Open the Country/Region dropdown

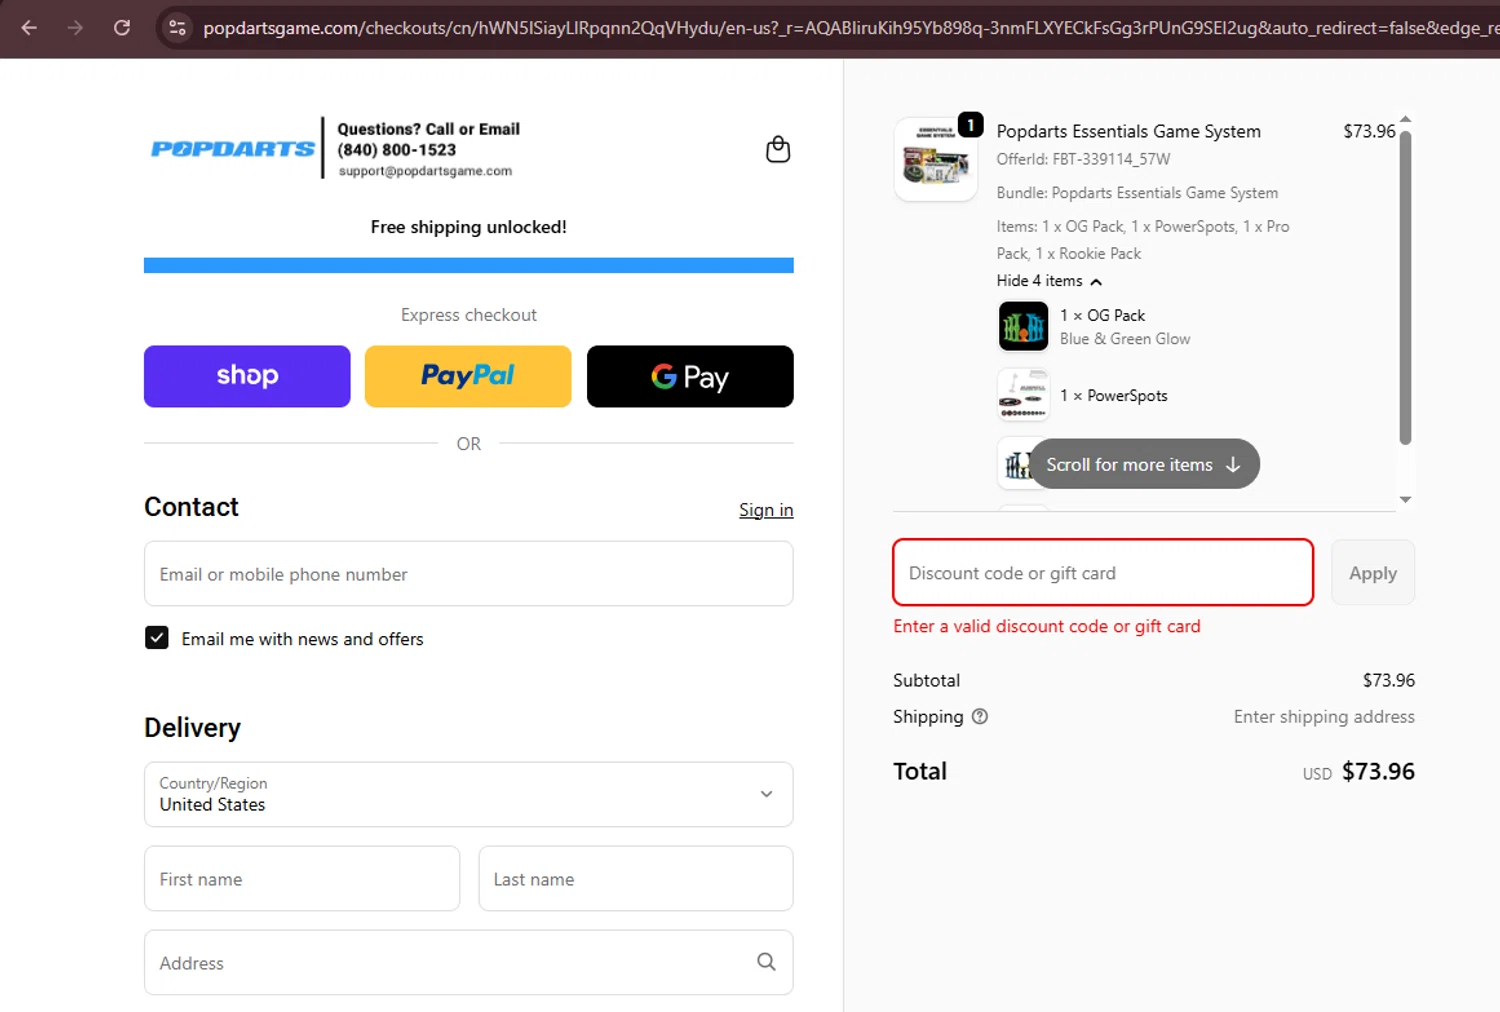(x=468, y=794)
